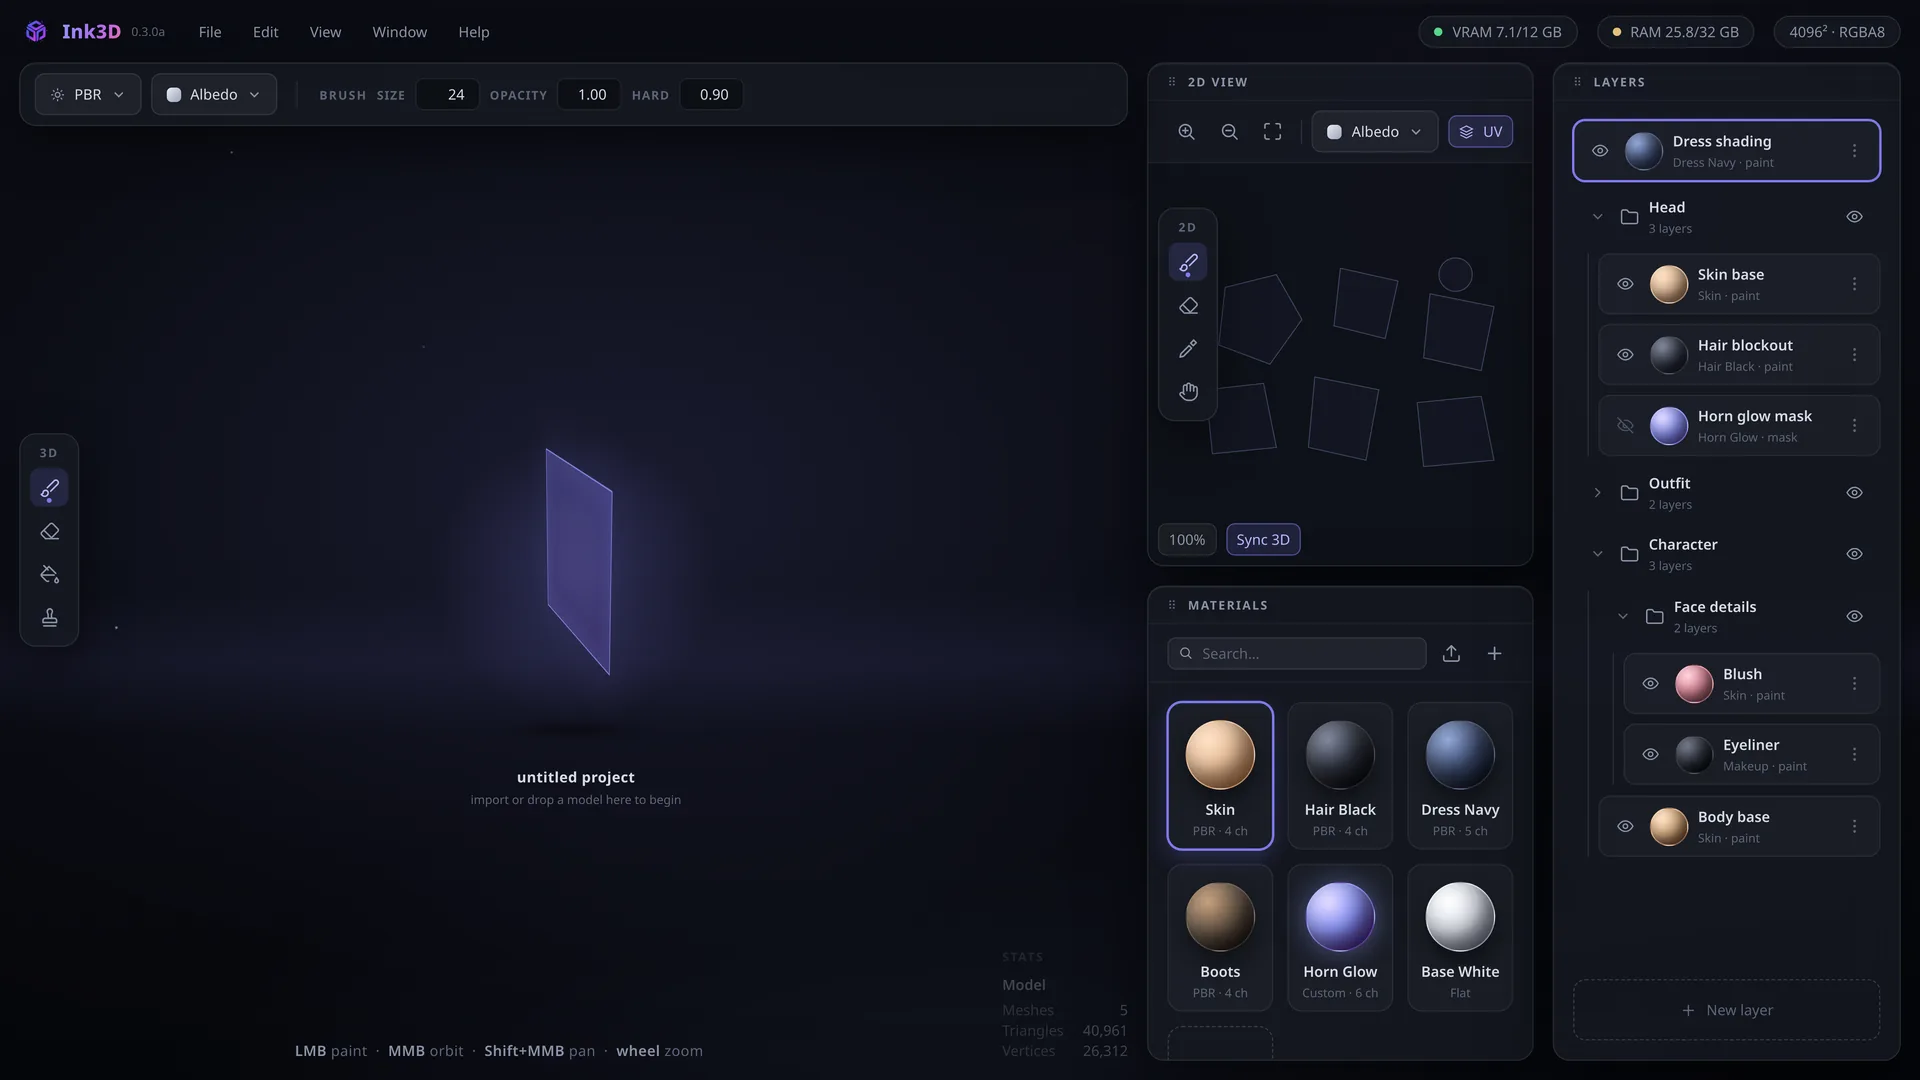Click the export materials upload icon

[1451, 654]
